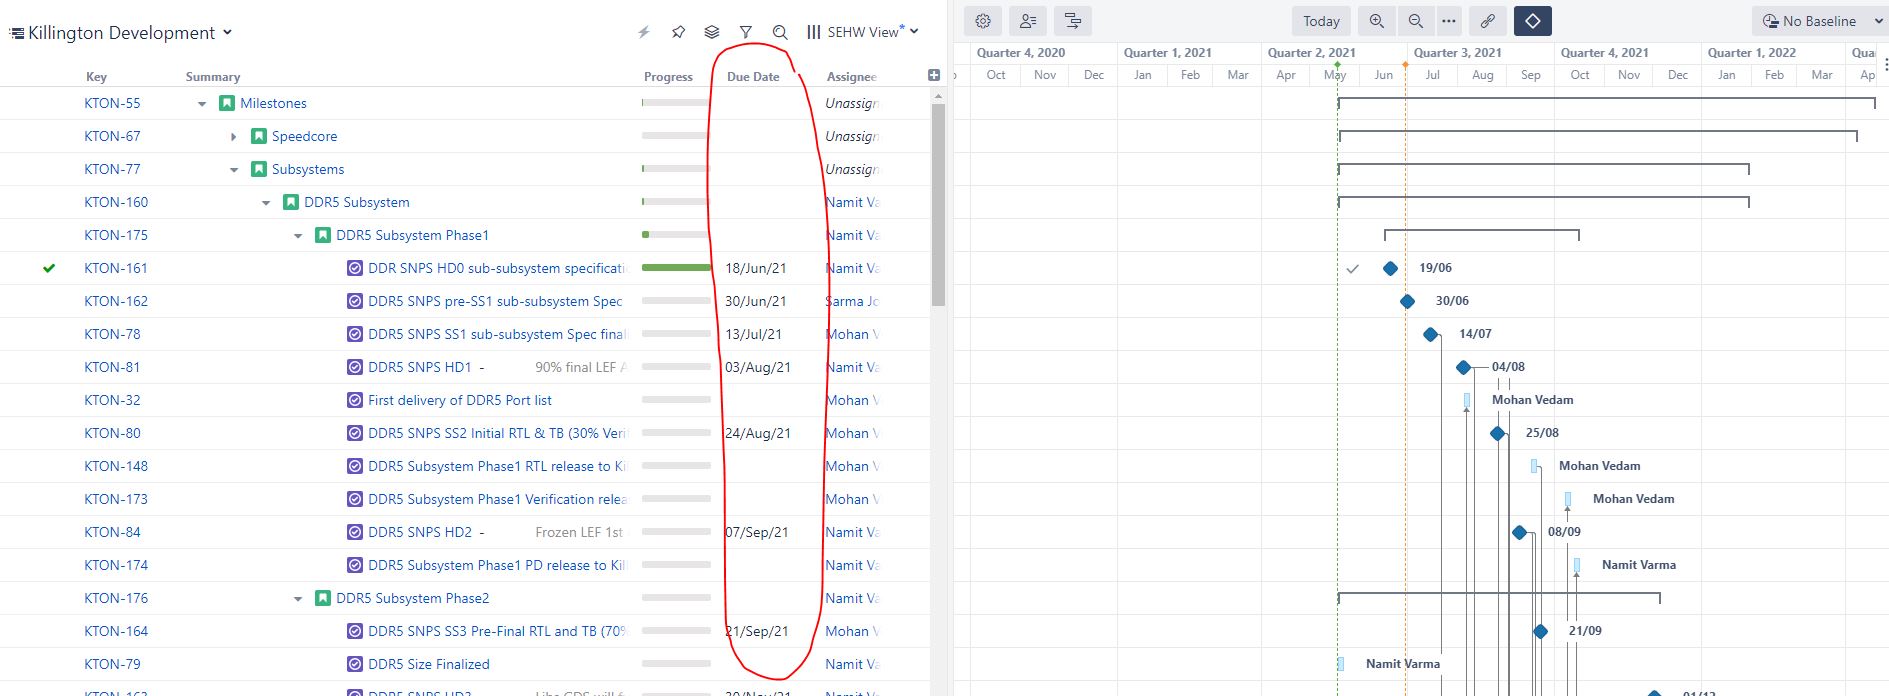Click the progress bar of KTON-175
The image size is (1889, 696).
[676, 235]
